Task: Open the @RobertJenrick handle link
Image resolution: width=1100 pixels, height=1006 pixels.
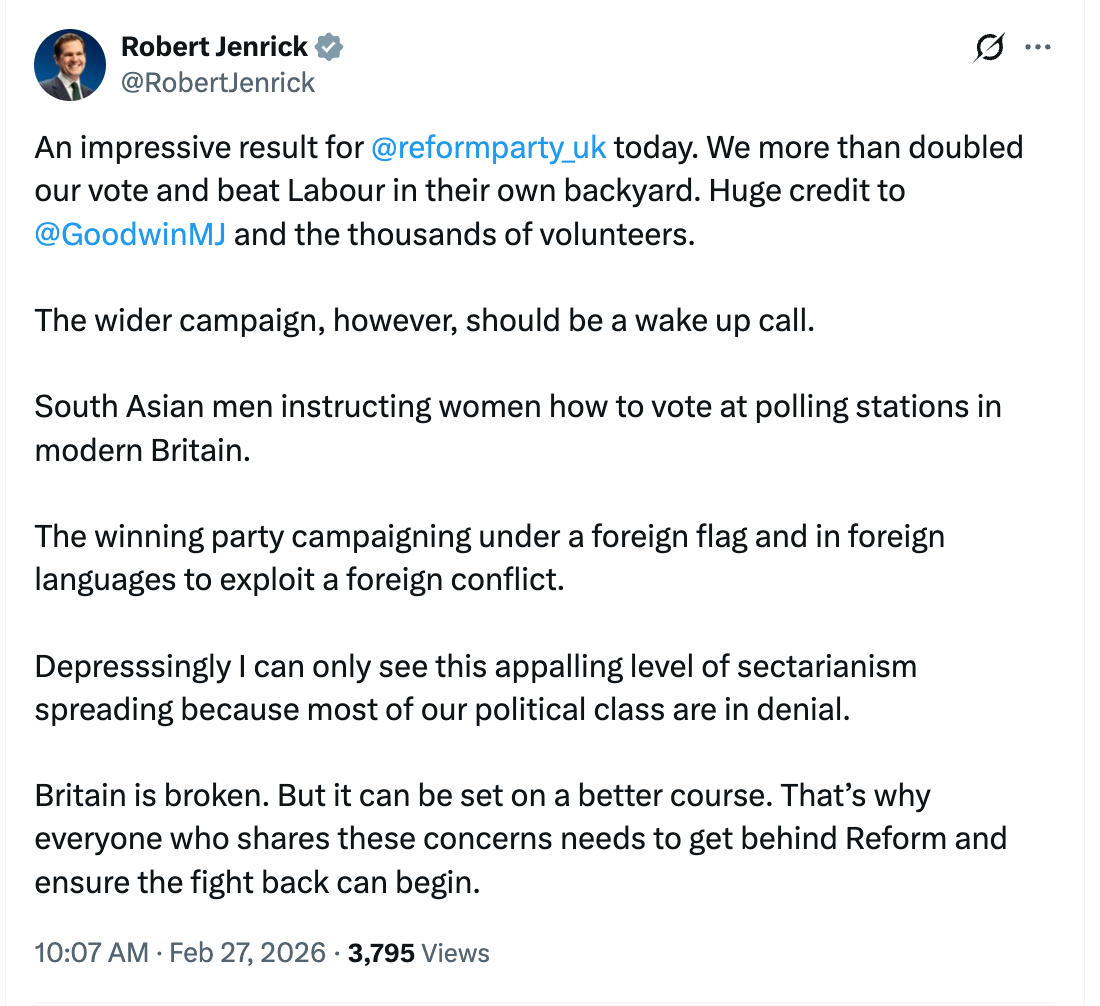Action: tap(217, 82)
